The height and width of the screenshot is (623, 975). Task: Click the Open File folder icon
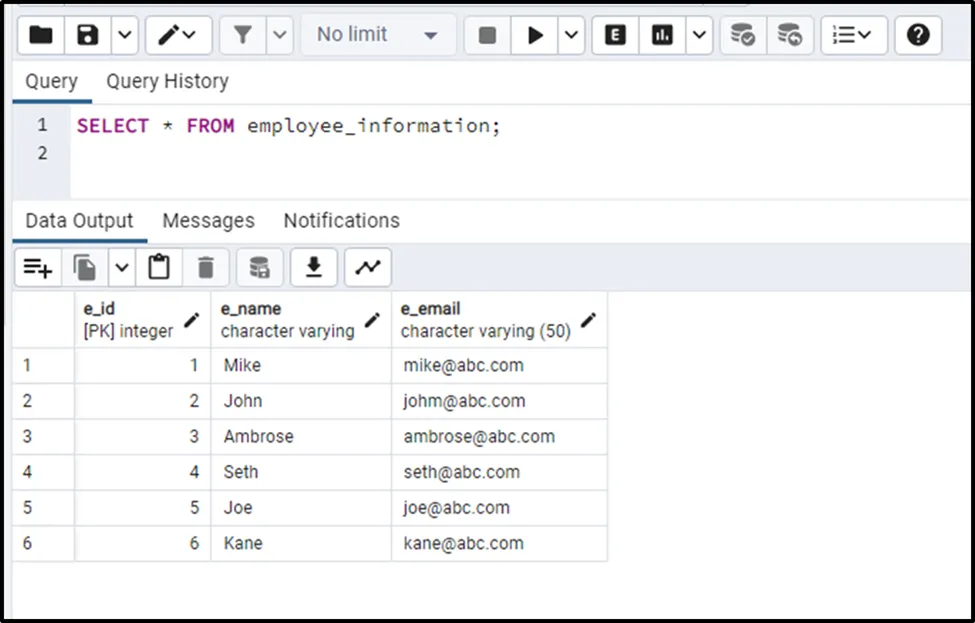click(x=41, y=35)
